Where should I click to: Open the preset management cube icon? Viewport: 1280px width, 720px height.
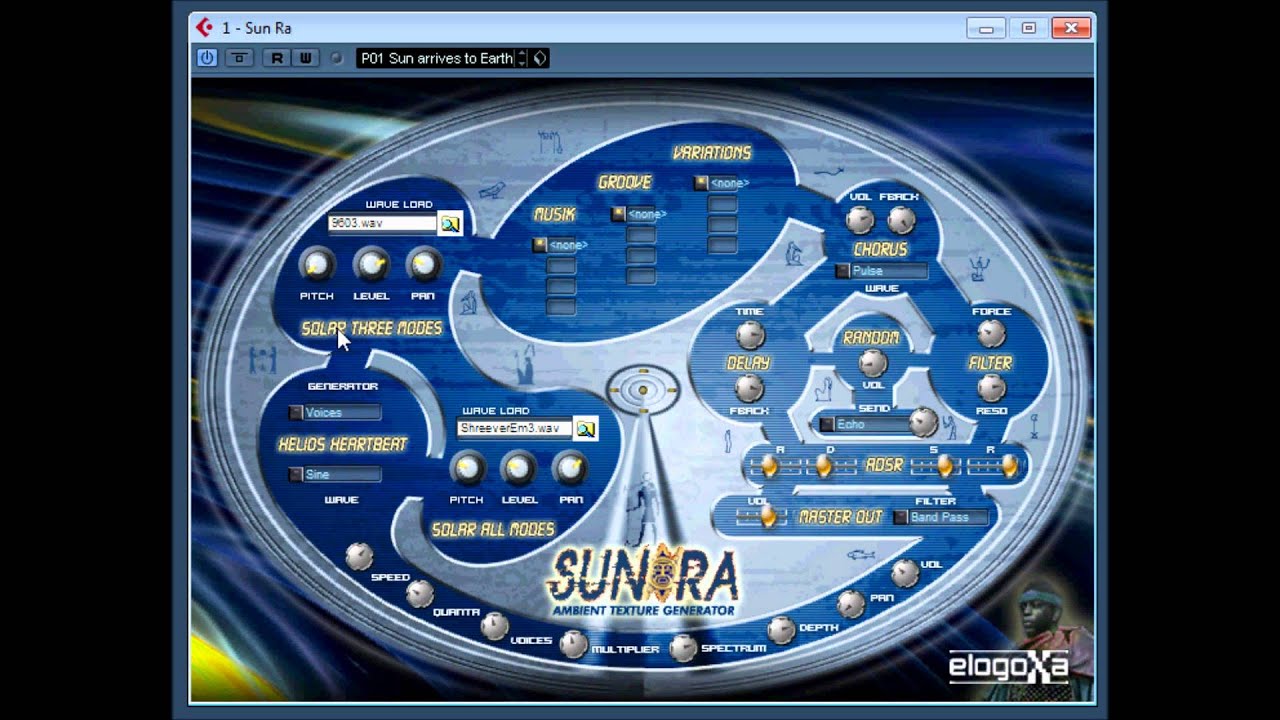pyautogui.click(x=540, y=58)
